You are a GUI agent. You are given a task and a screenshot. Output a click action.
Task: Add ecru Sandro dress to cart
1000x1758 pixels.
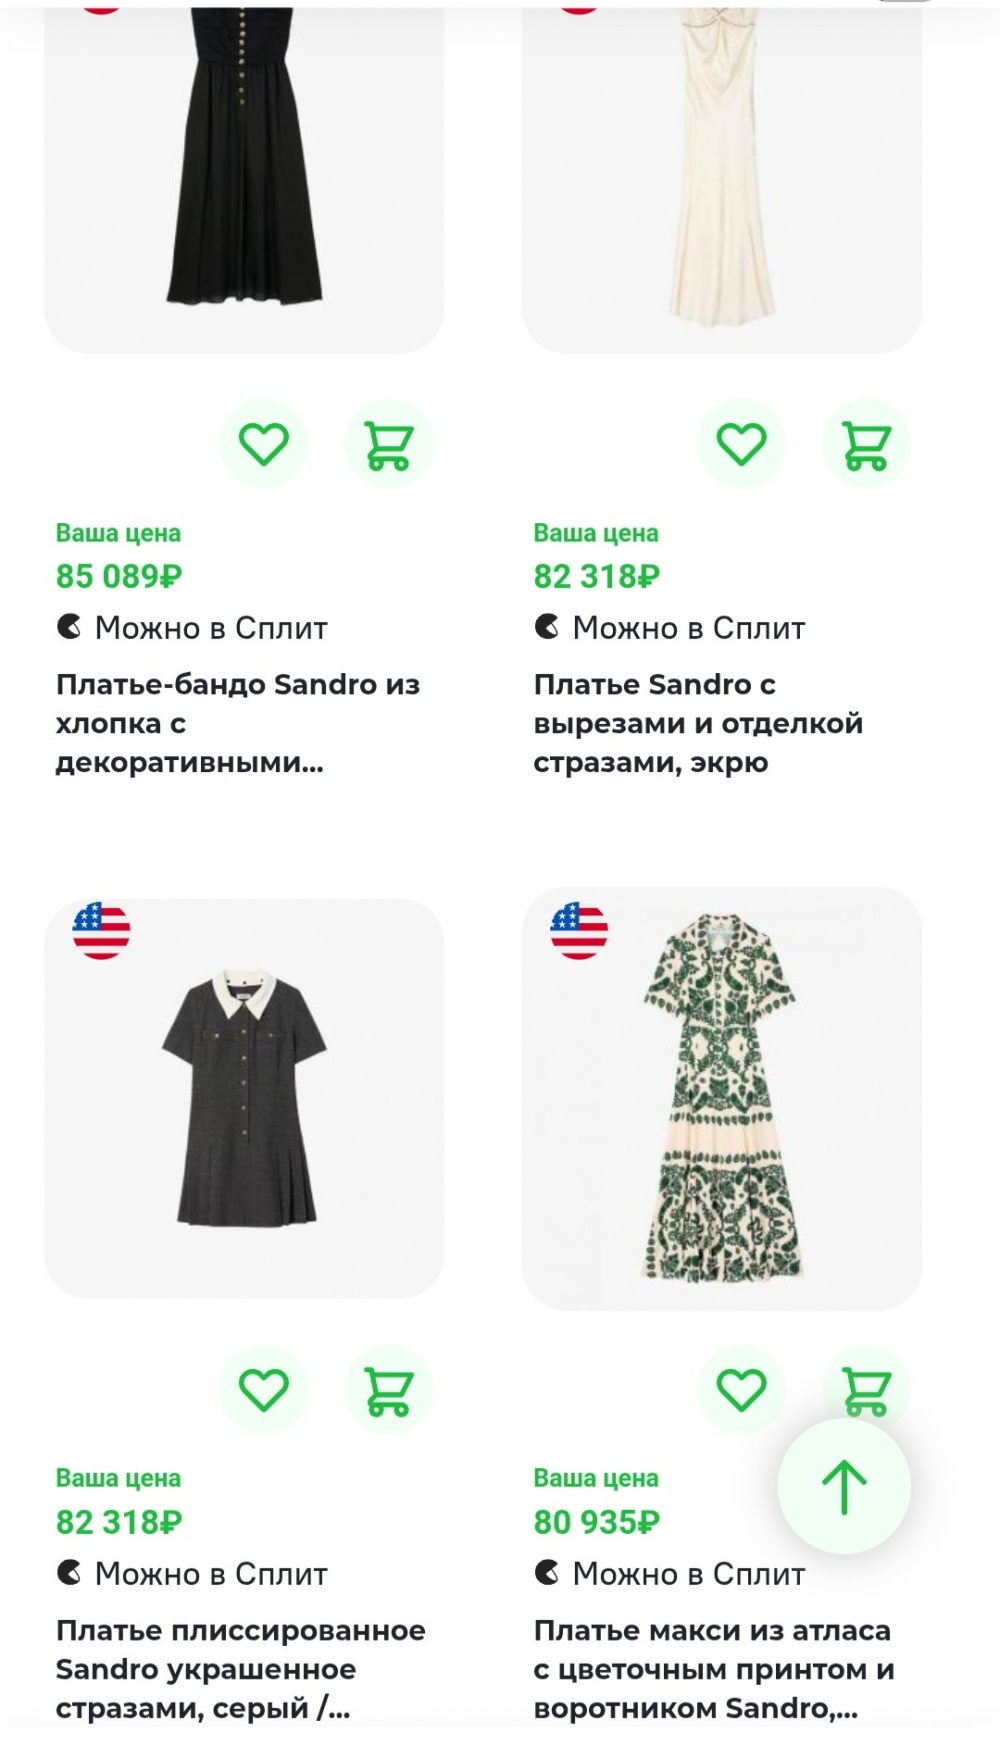[x=866, y=444]
